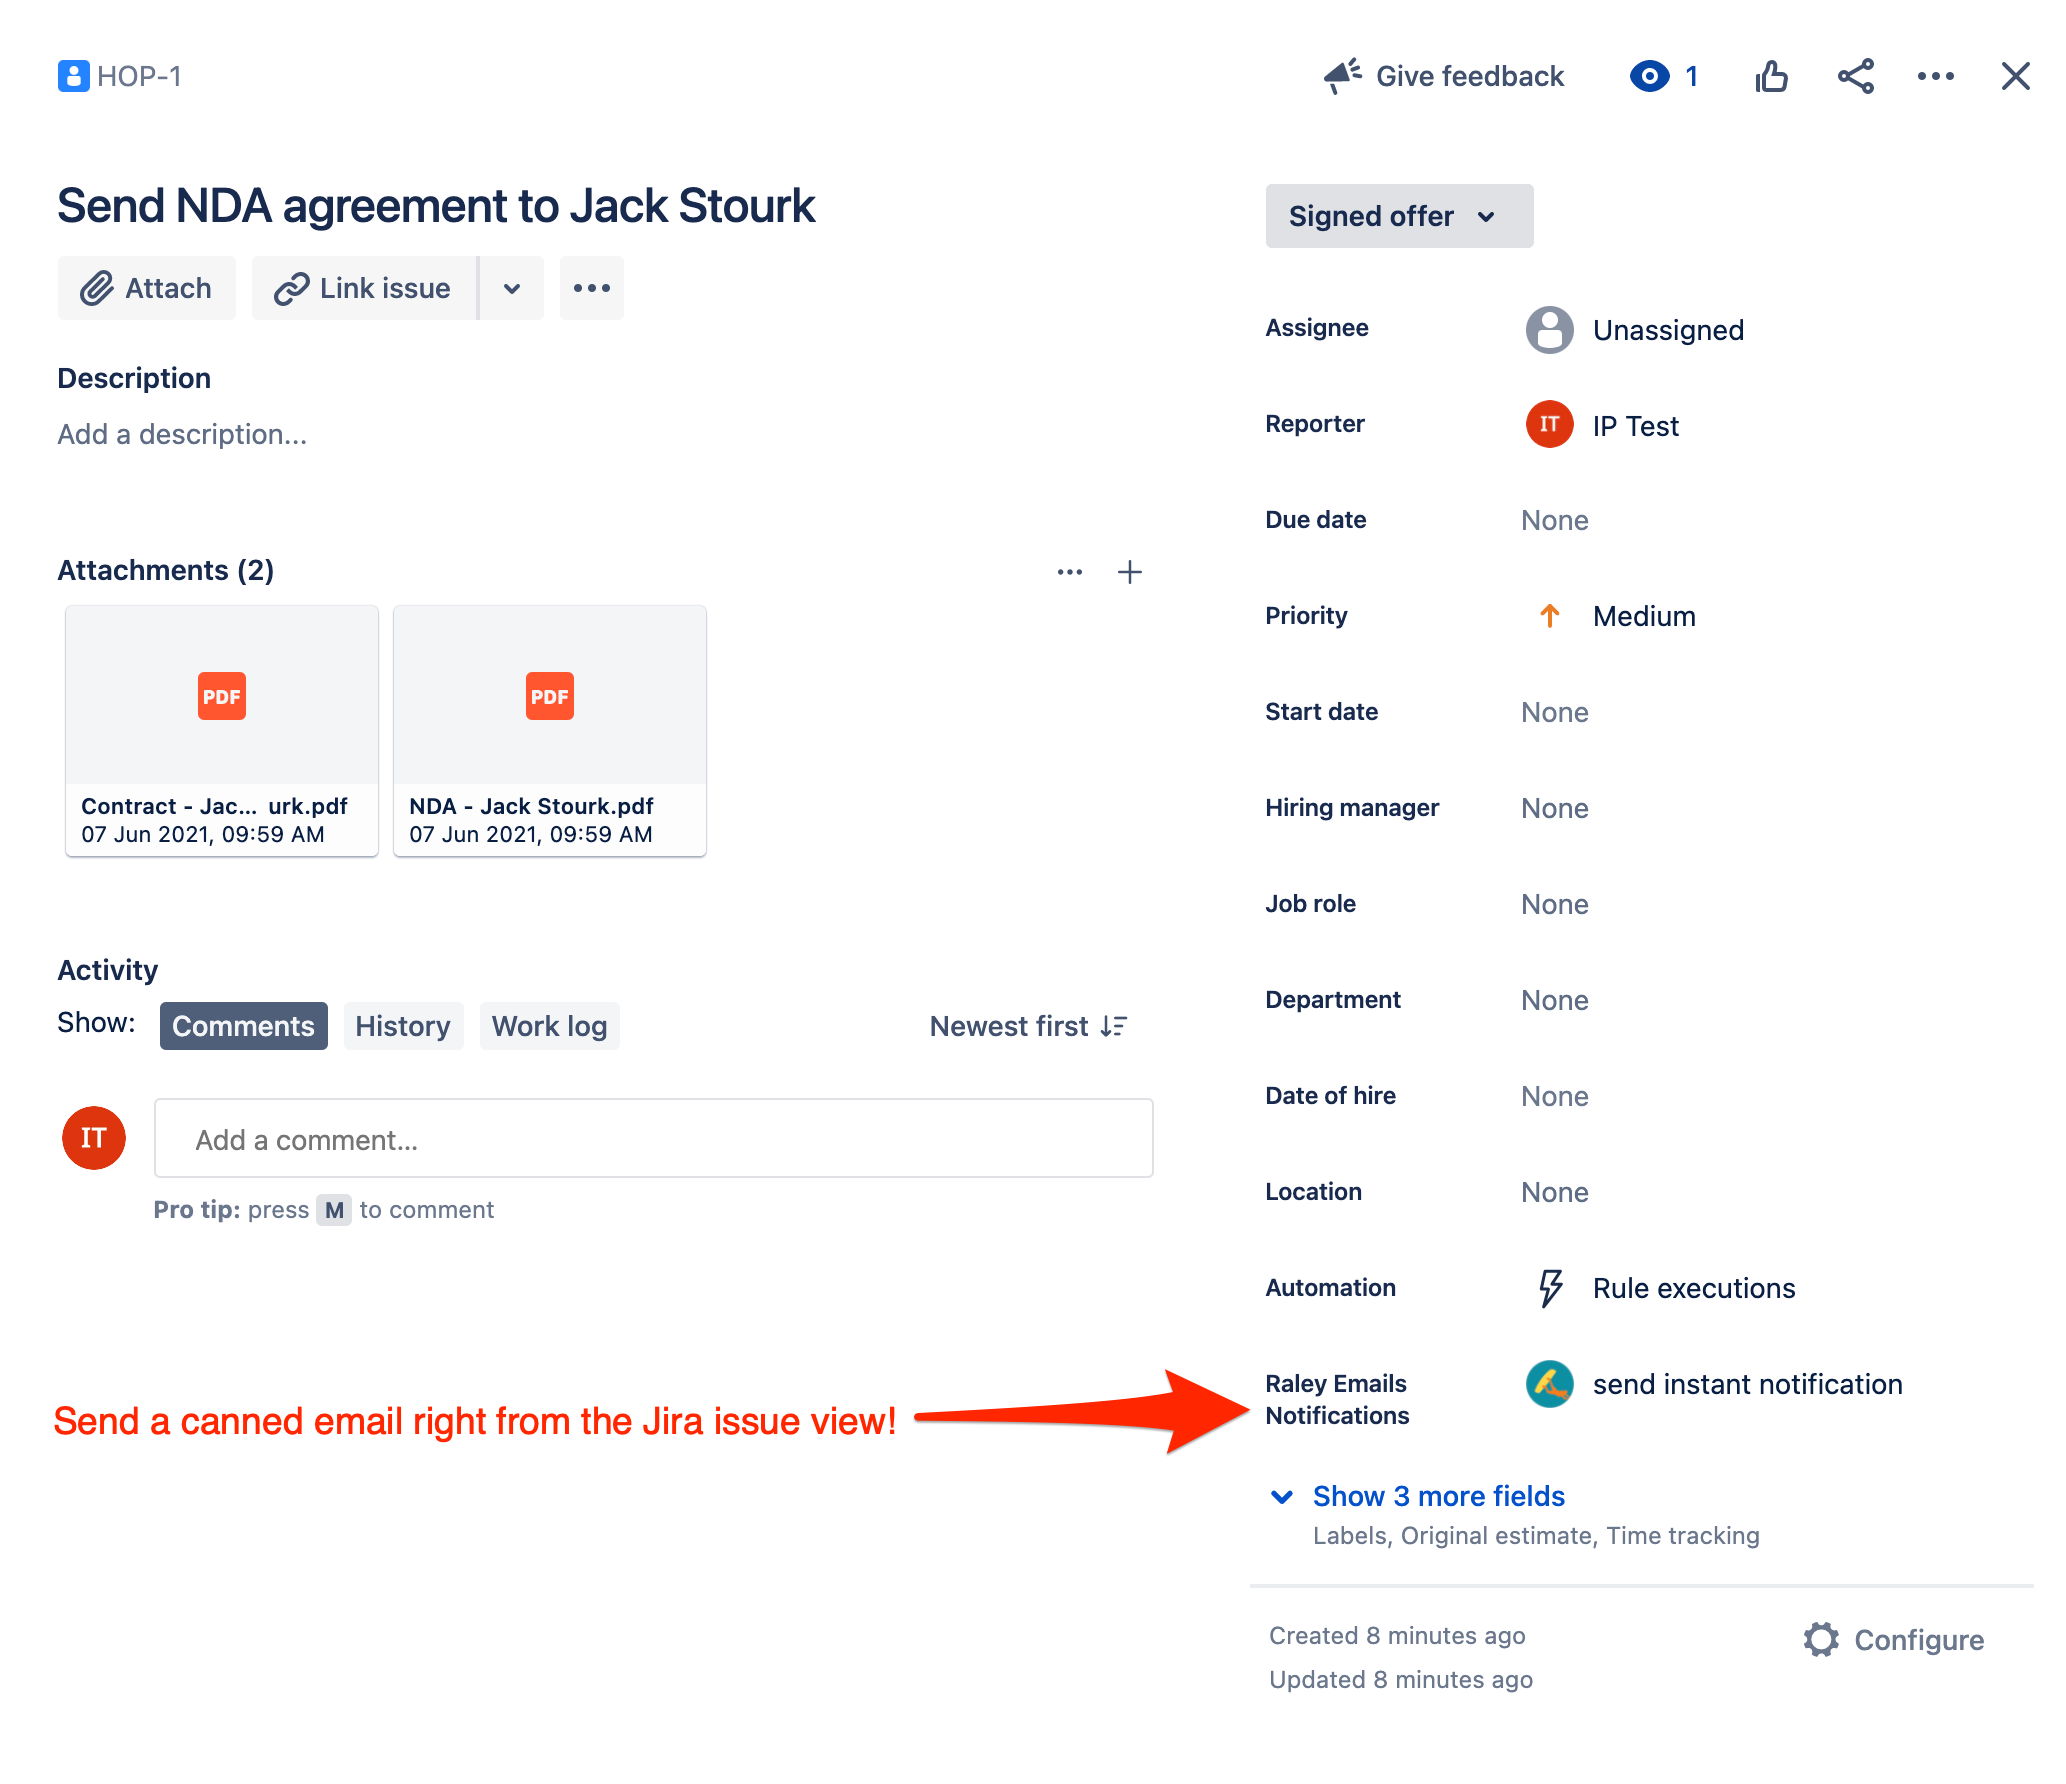2066x1784 pixels.
Task: Open the Rule executions link
Action: coord(1692,1288)
